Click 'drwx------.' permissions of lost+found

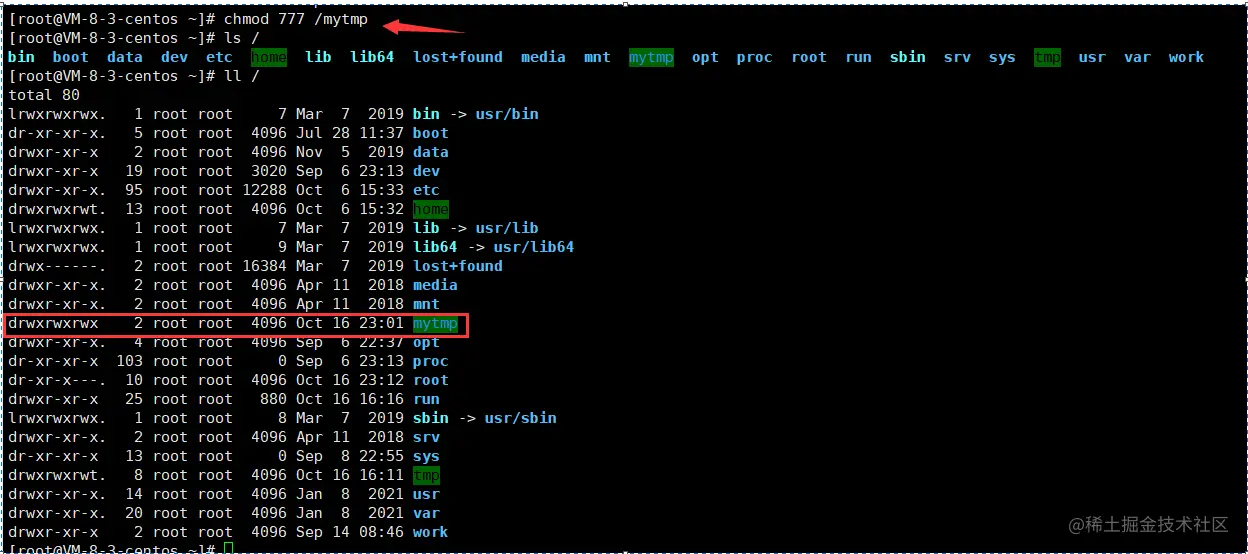pyautogui.click(x=57, y=266)
